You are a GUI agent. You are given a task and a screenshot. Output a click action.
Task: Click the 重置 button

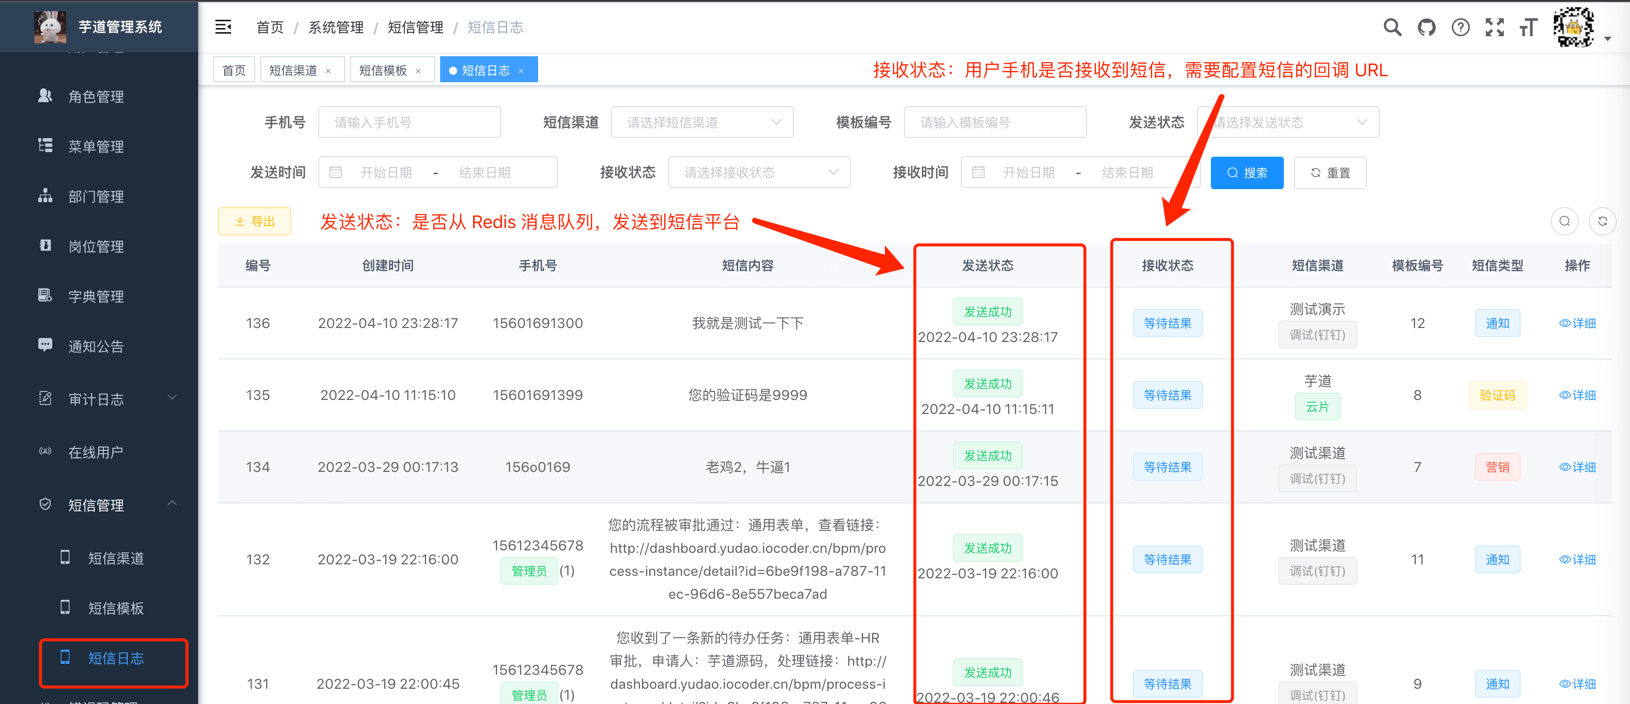(x=1329, y=173)
